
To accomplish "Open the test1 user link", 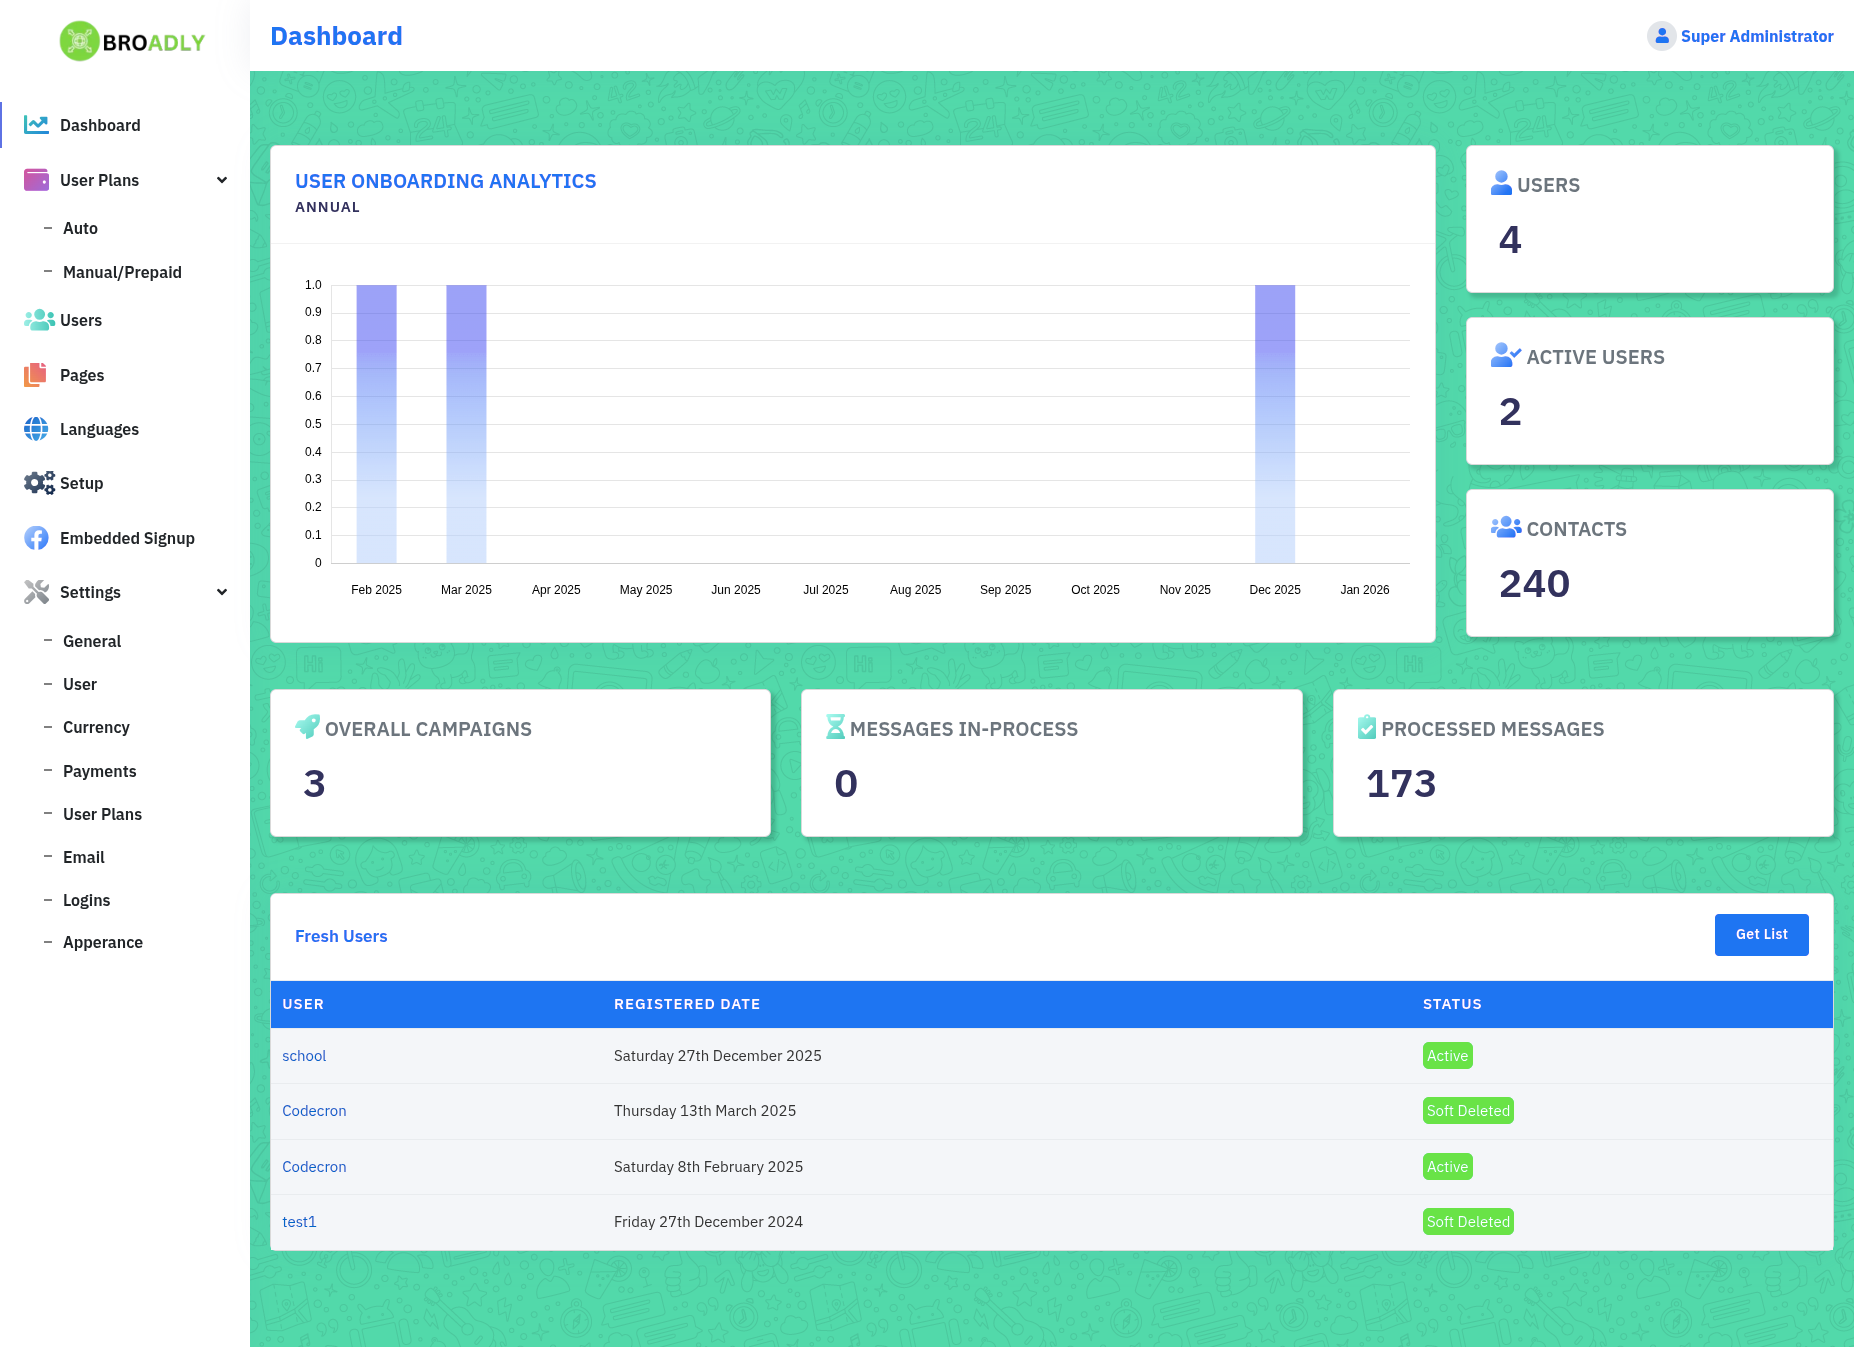I will [x=299, y=1222].
